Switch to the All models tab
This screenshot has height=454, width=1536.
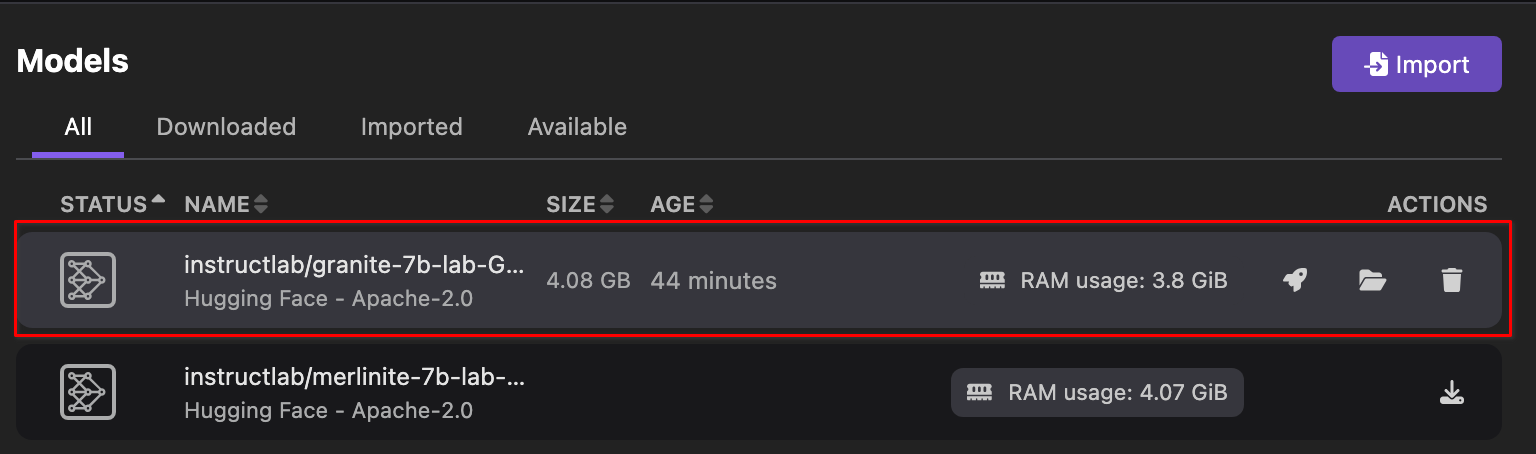click(x=78, y=127)
